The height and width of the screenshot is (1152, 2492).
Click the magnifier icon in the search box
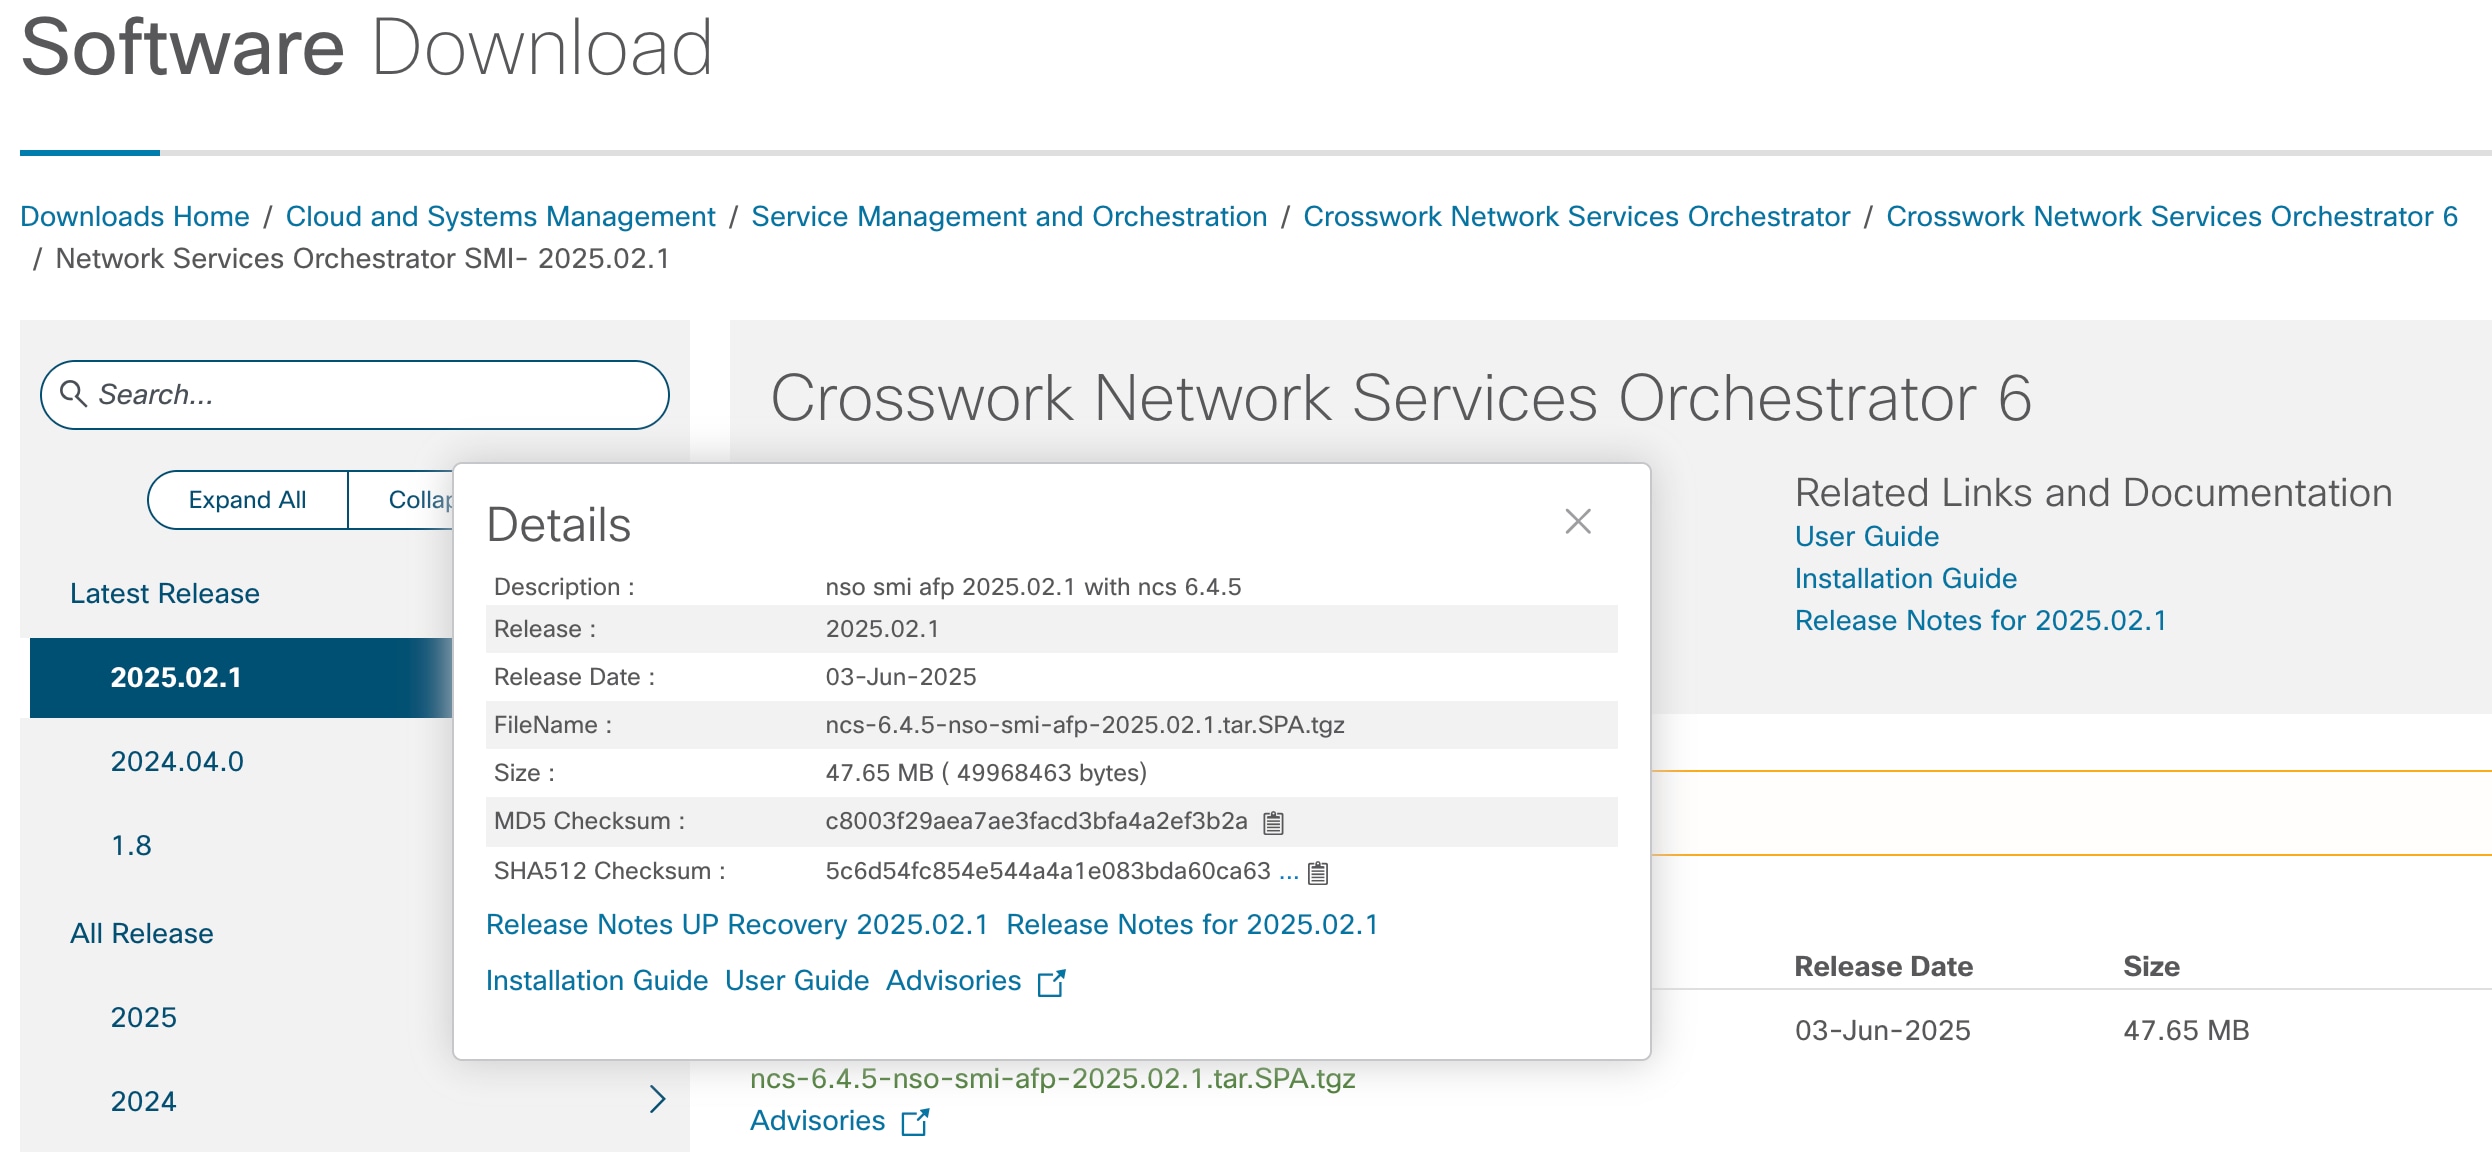tap(75, 394)
